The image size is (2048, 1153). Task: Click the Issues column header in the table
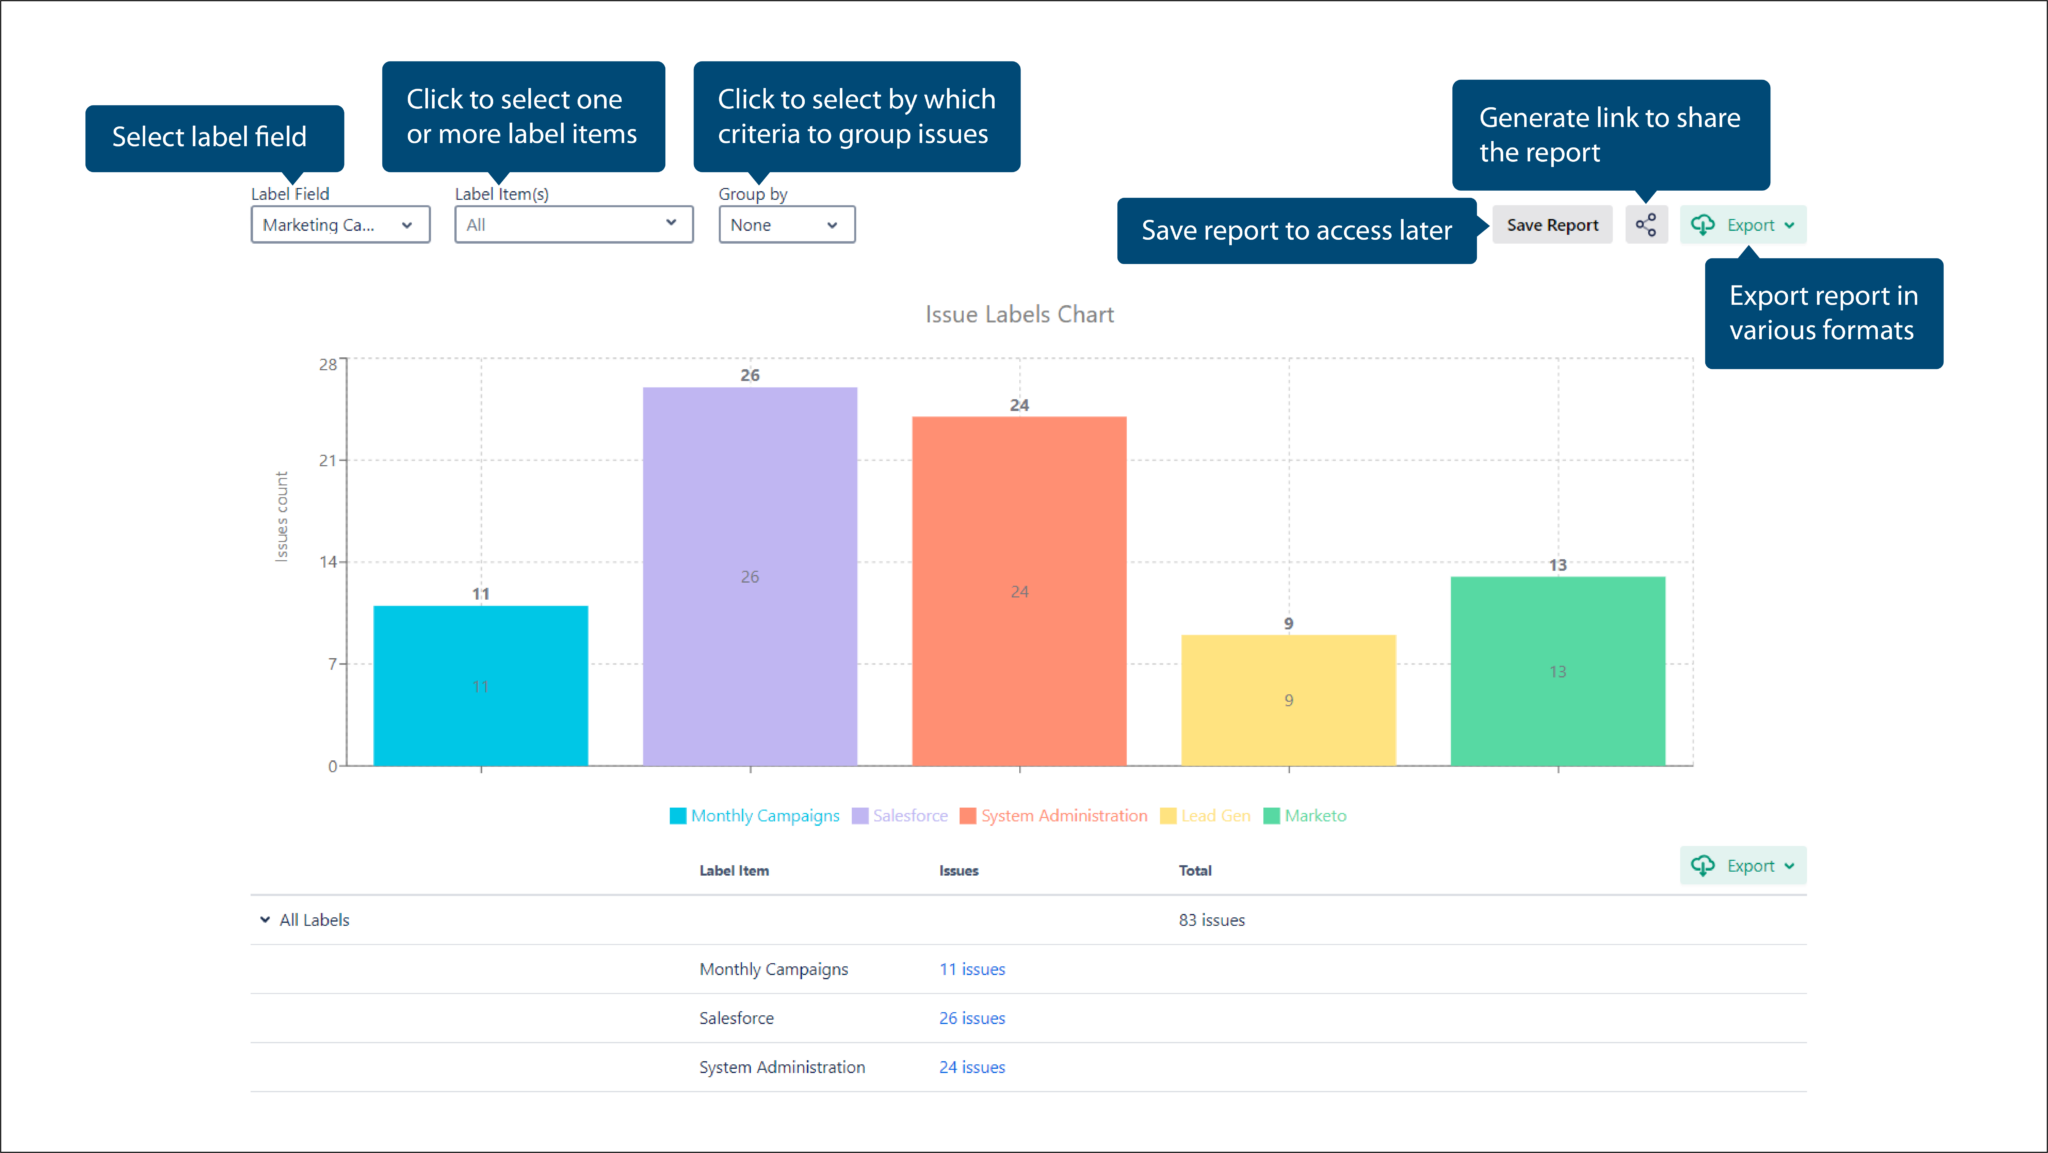coord(957,870)
